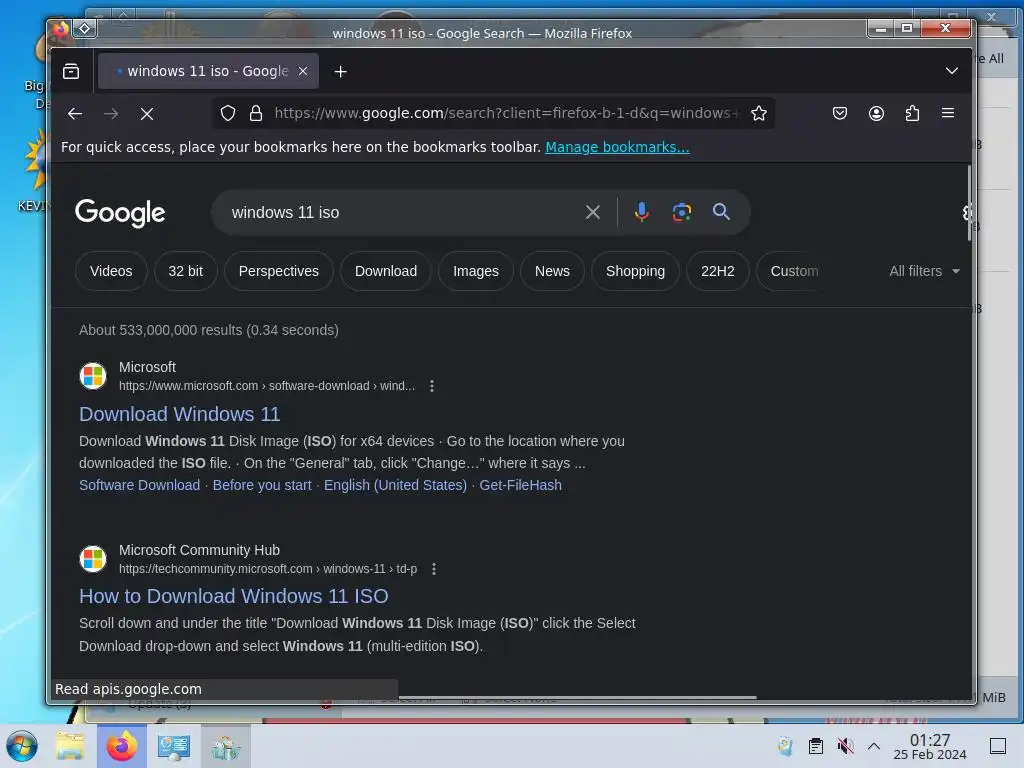The height and width of the screenshot is (768, 1024).
Task: View site security padlock info
Action: [x=256, y=114]
